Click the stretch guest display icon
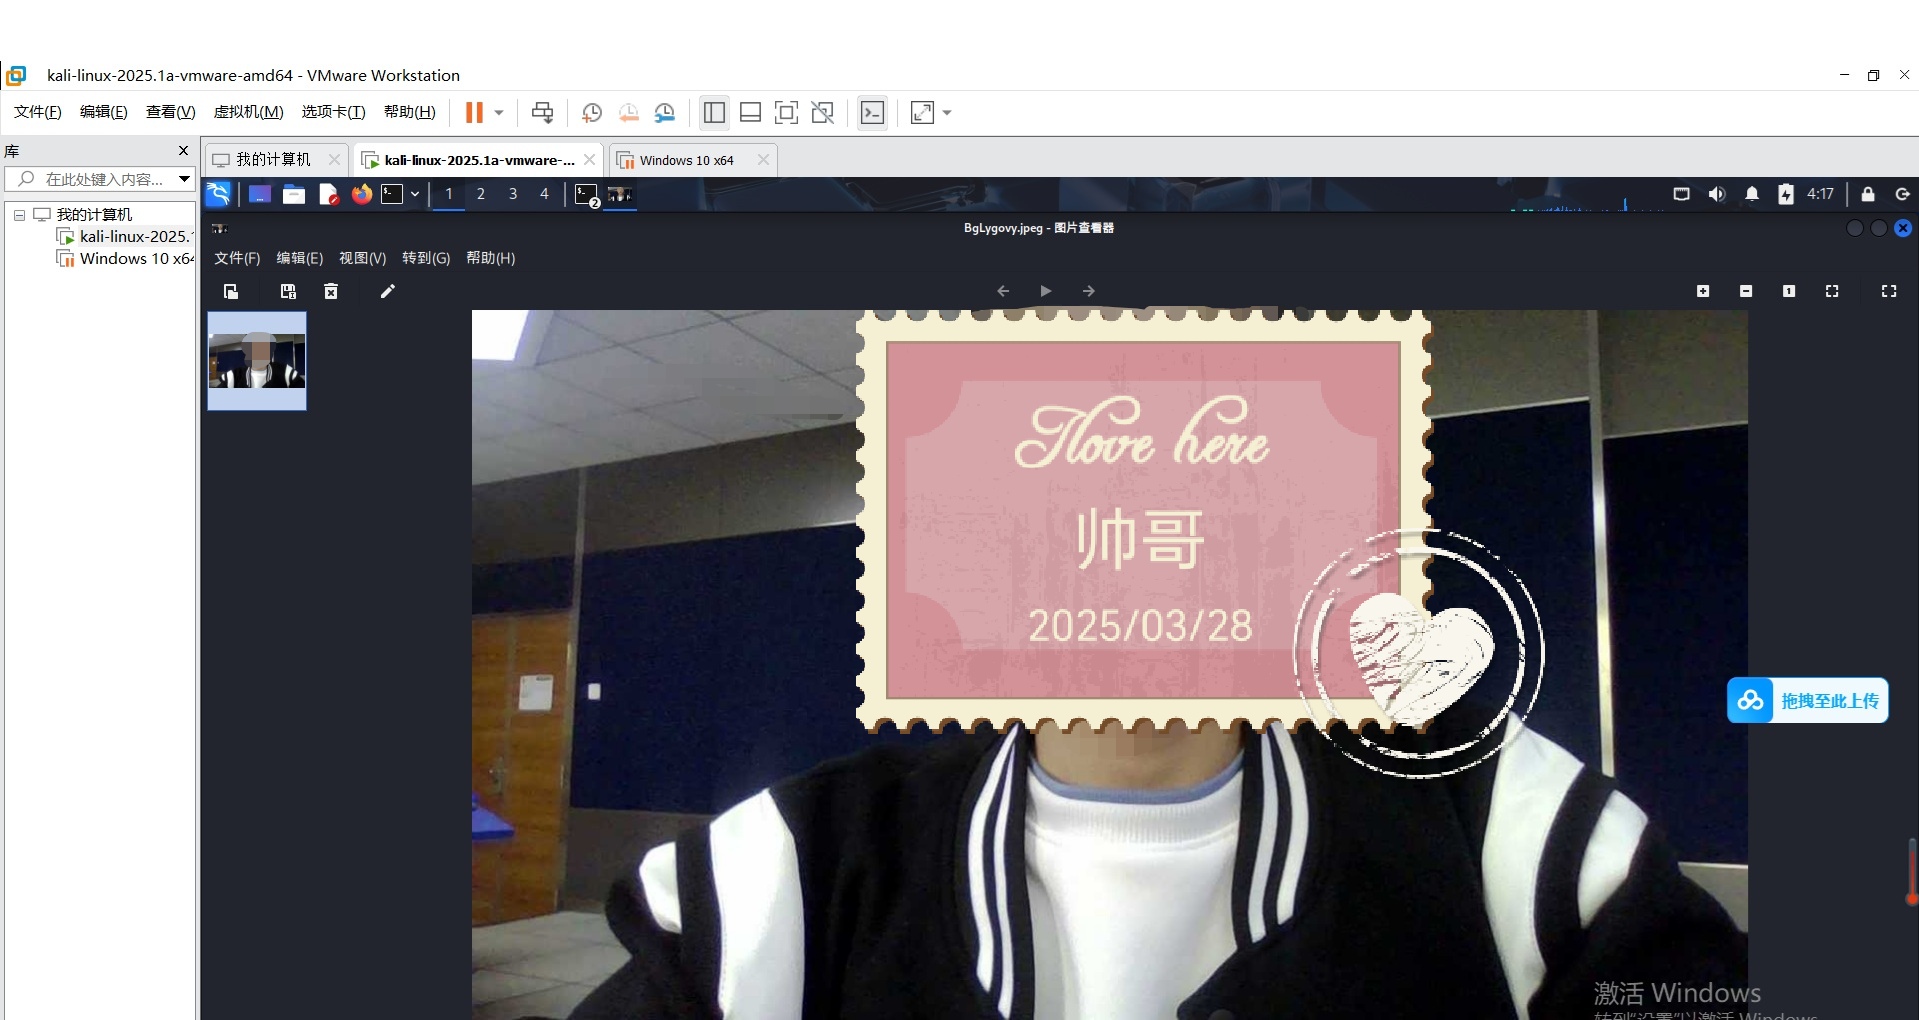Image resolution: width=1919 pixels, height=1020 pixels. [922, 113]
